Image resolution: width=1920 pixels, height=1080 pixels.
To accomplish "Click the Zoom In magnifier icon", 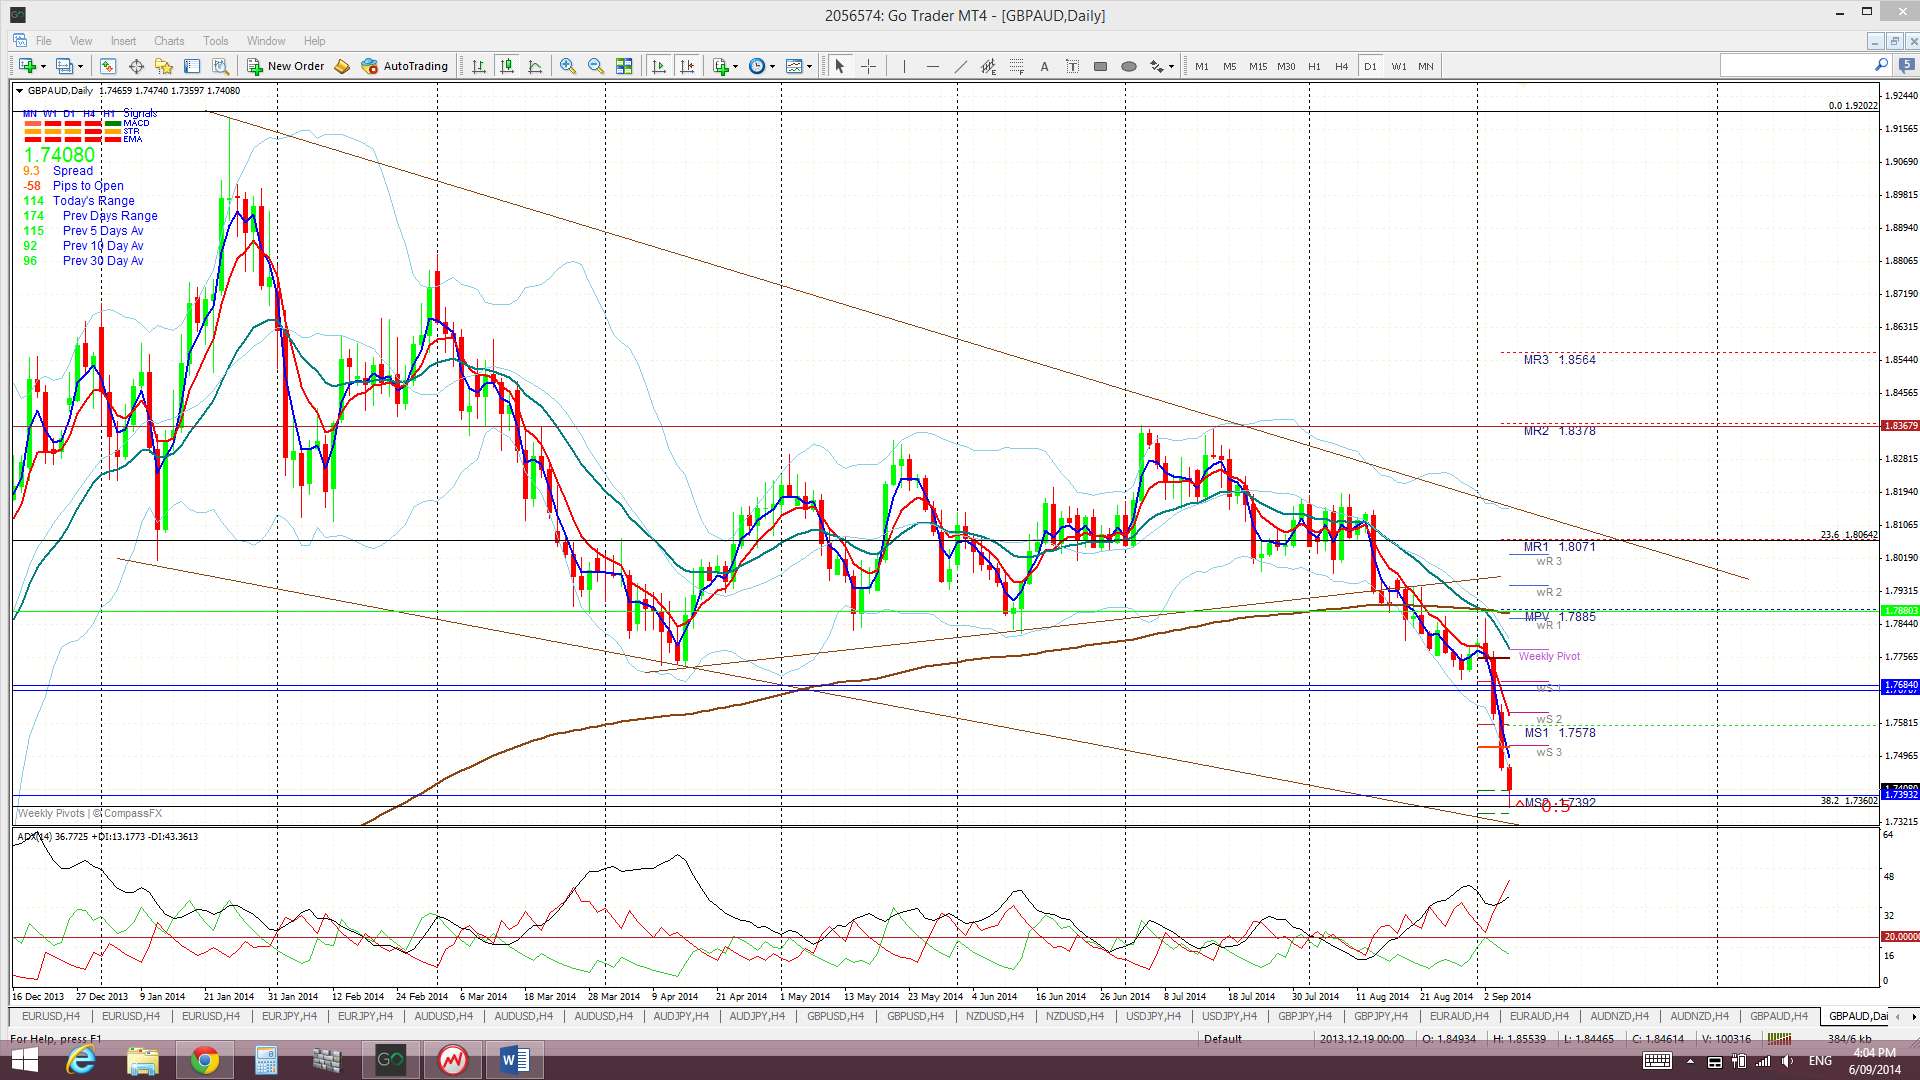I will [x=568, y=66].
